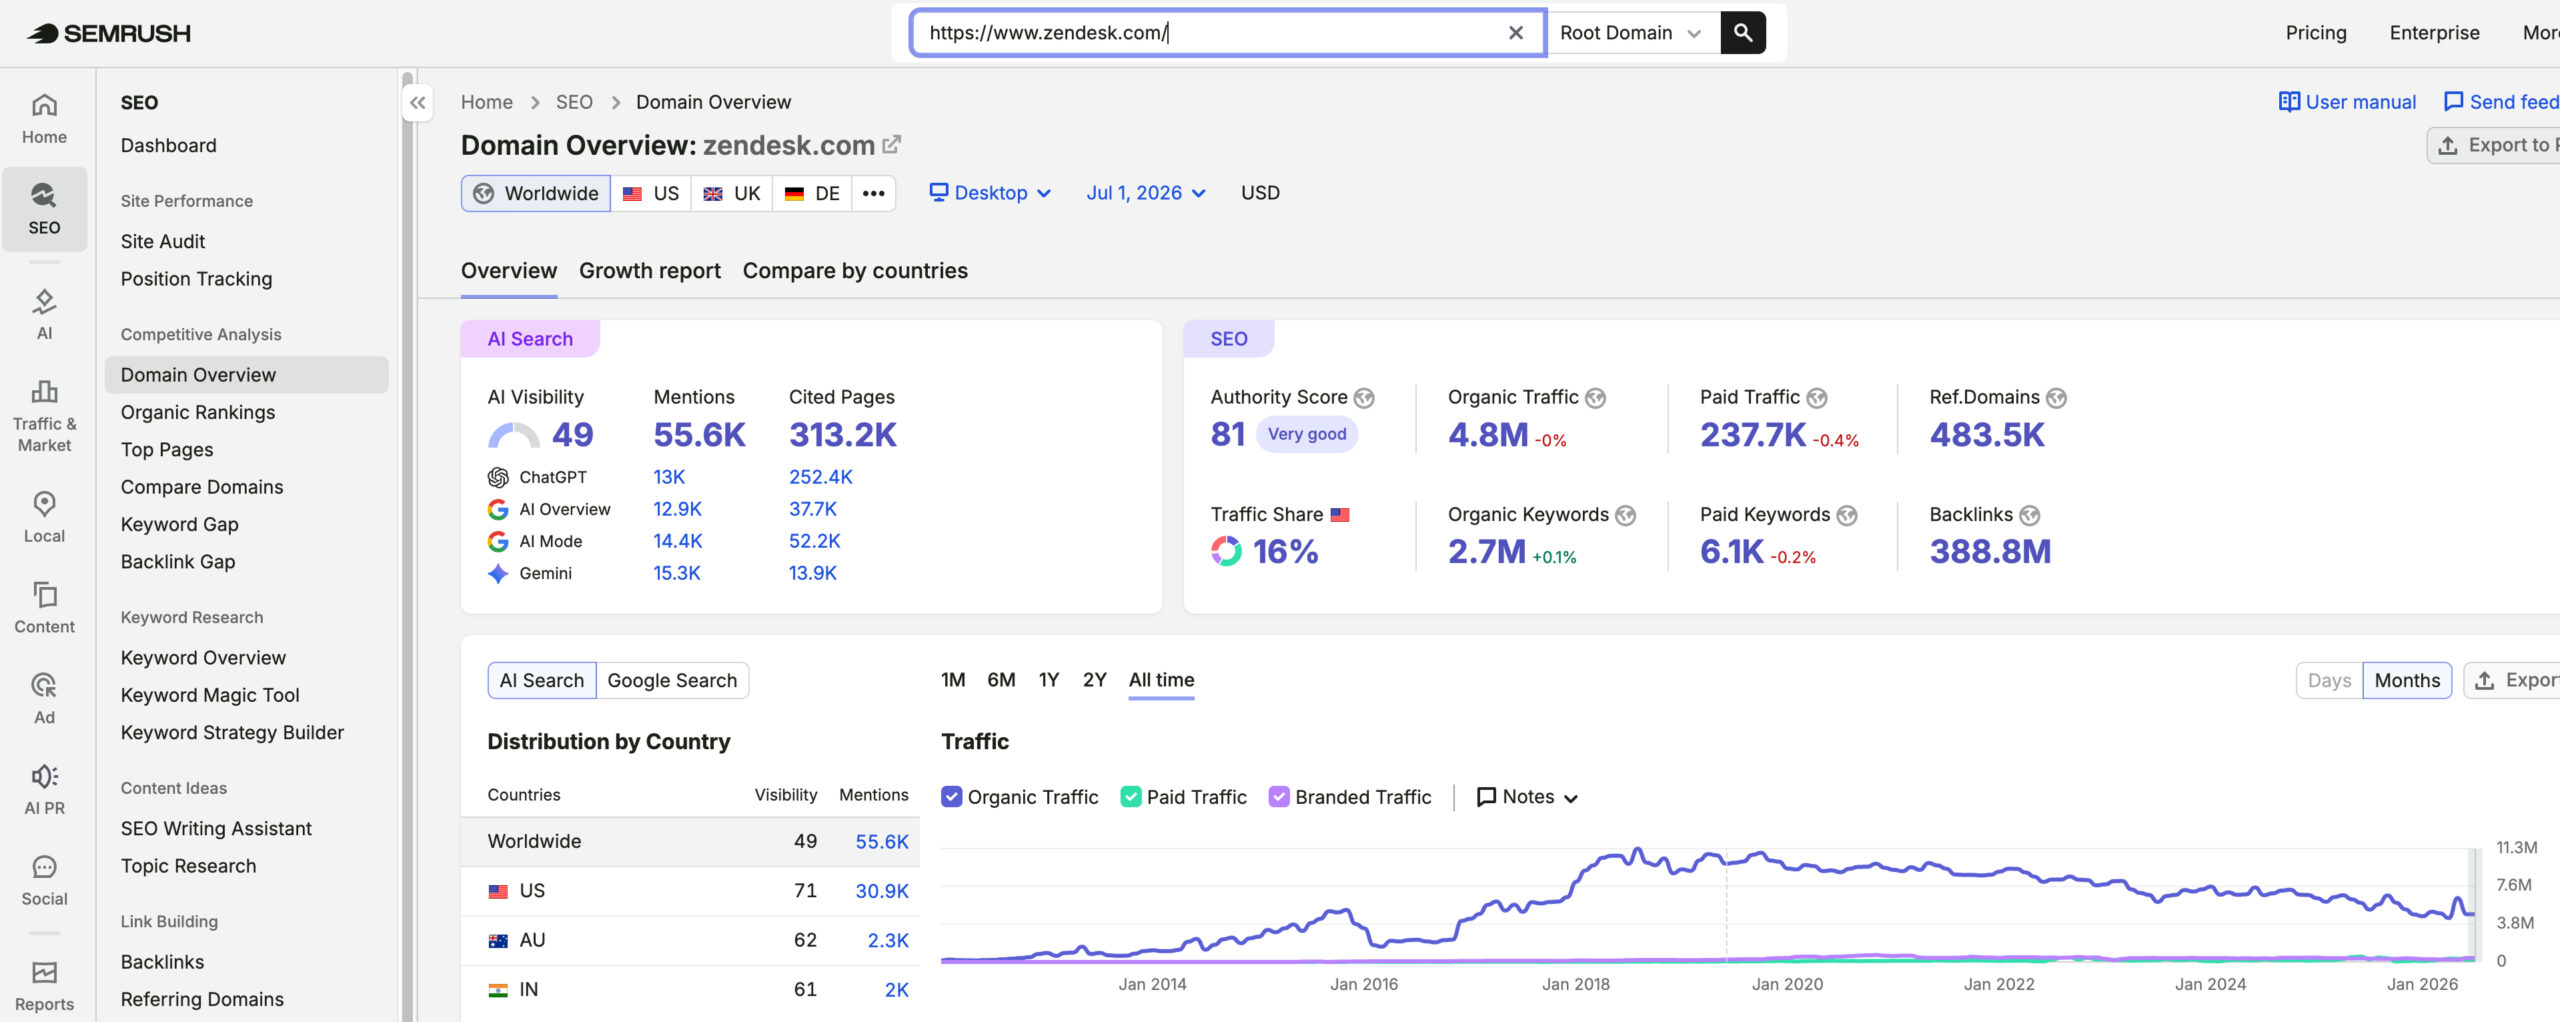Select All time range

click(1161, 680)
